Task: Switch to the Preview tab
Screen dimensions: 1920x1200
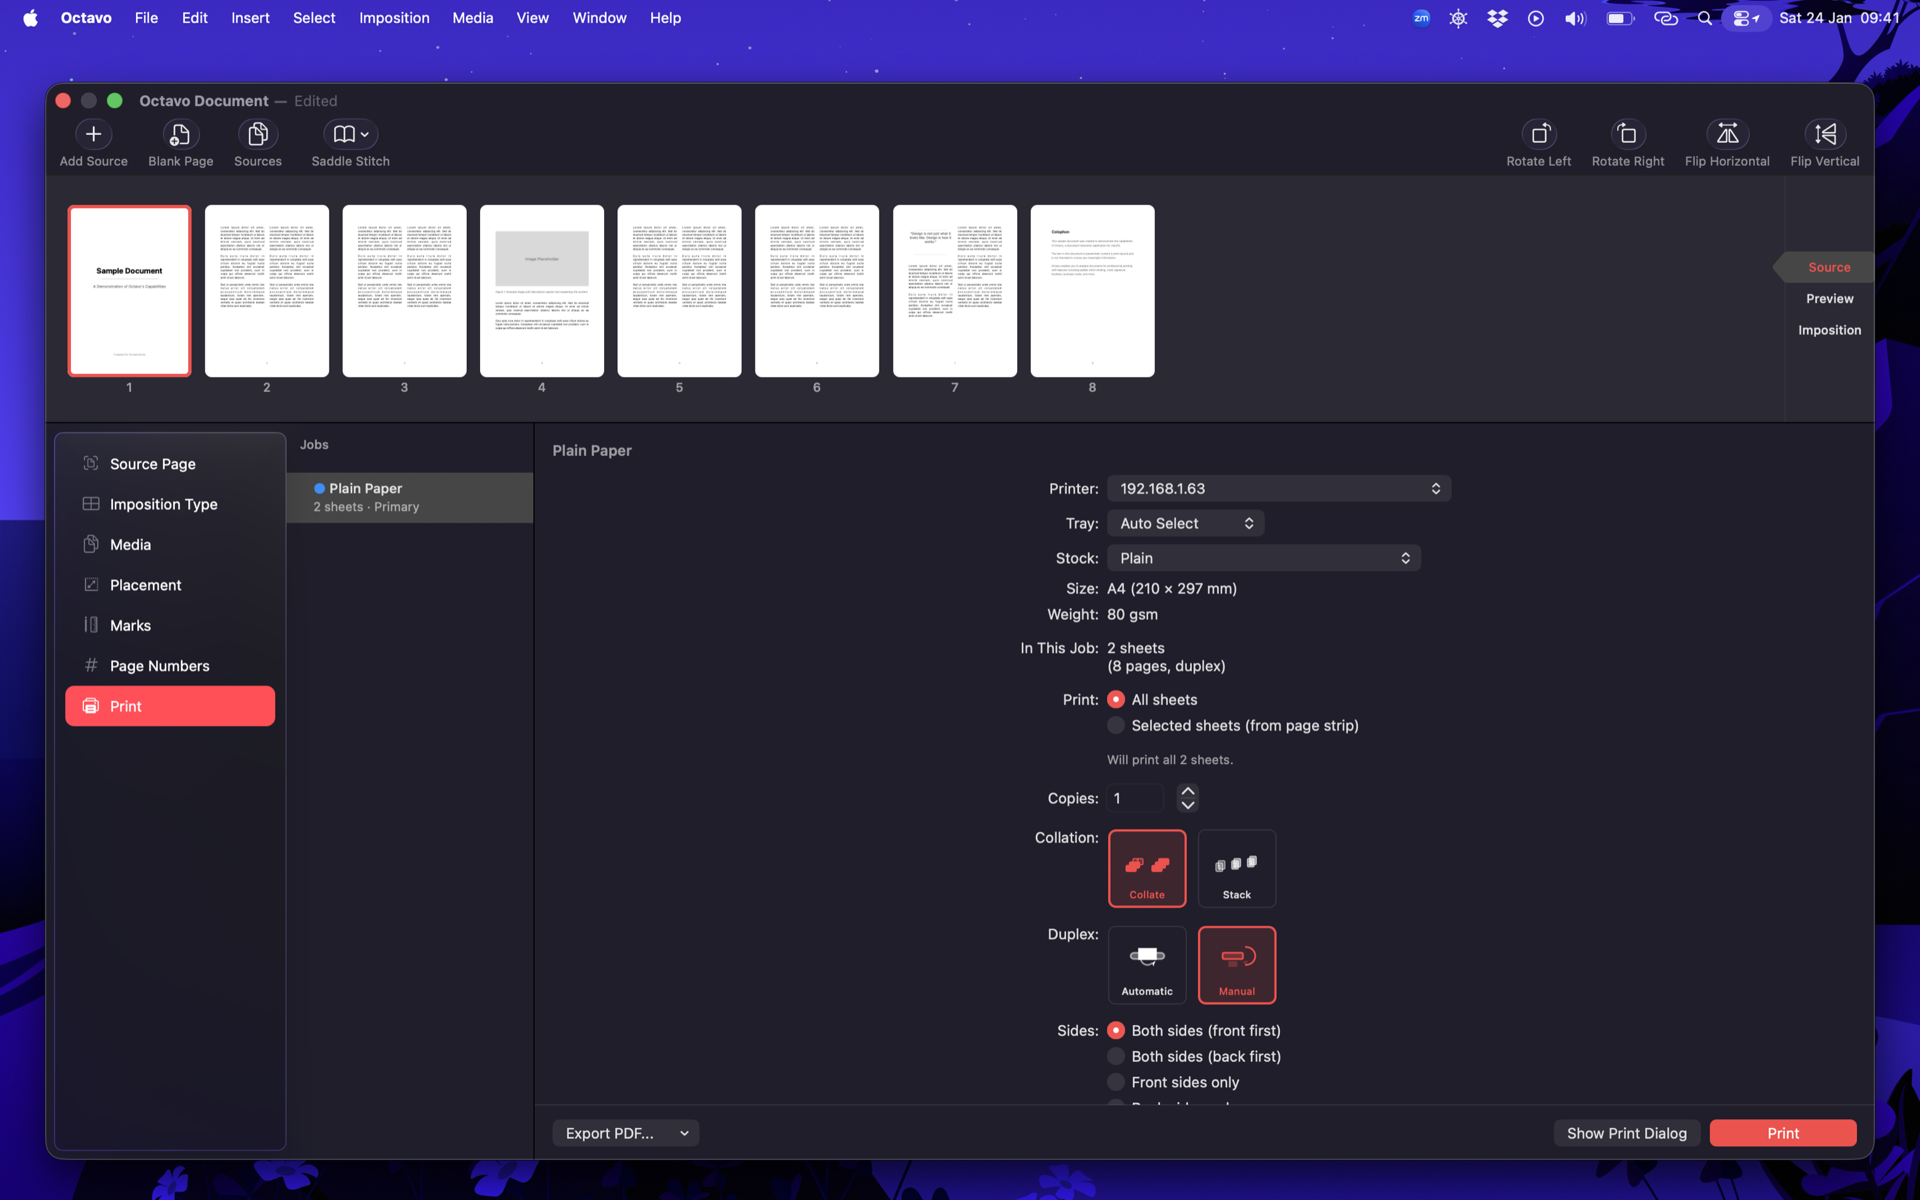Action: tap(1829, 299)
